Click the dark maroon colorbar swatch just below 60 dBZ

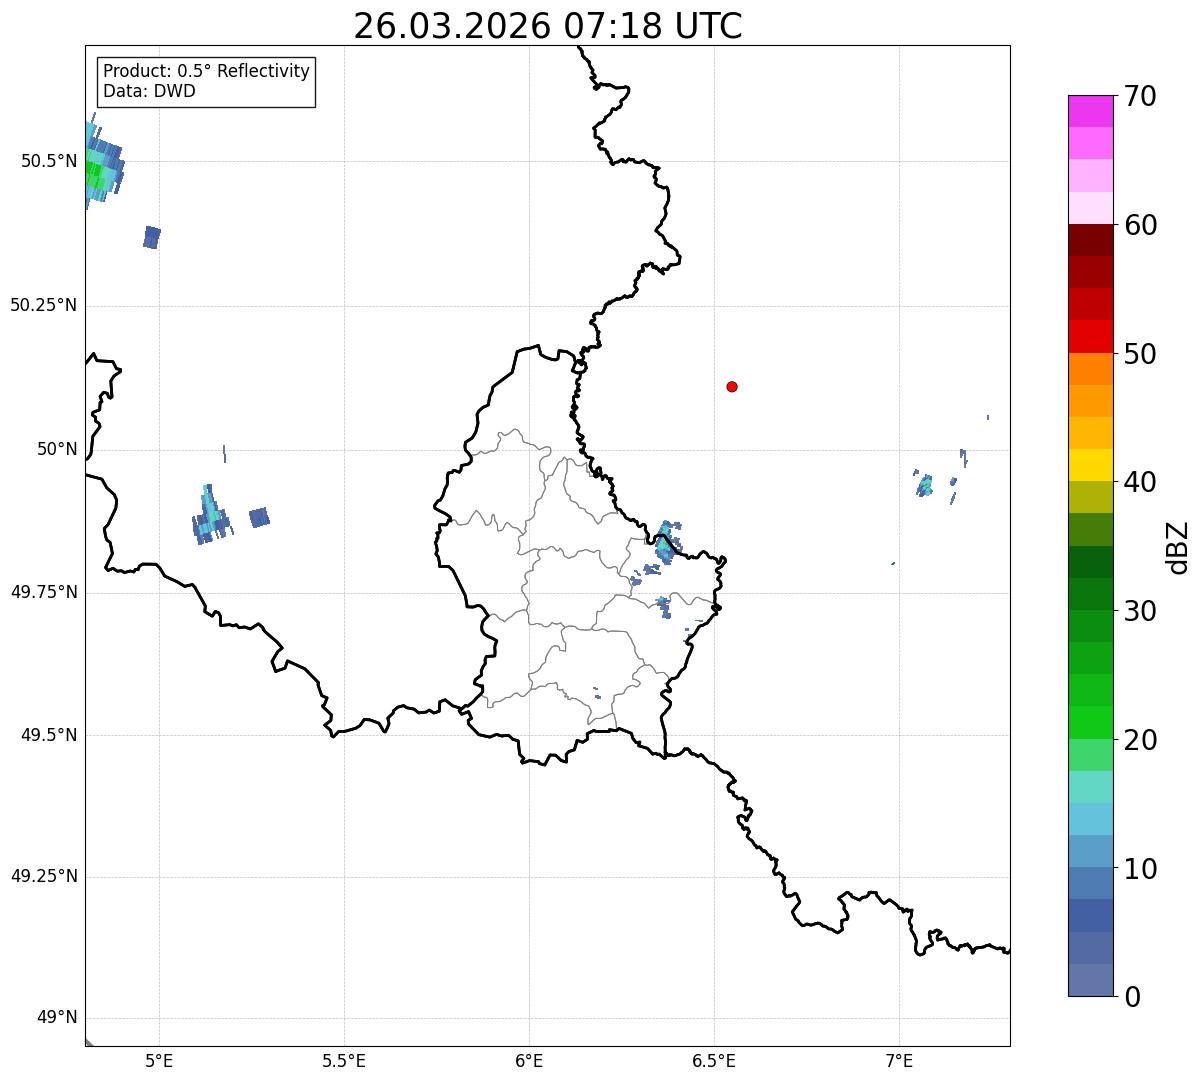tap(1090, 240)
